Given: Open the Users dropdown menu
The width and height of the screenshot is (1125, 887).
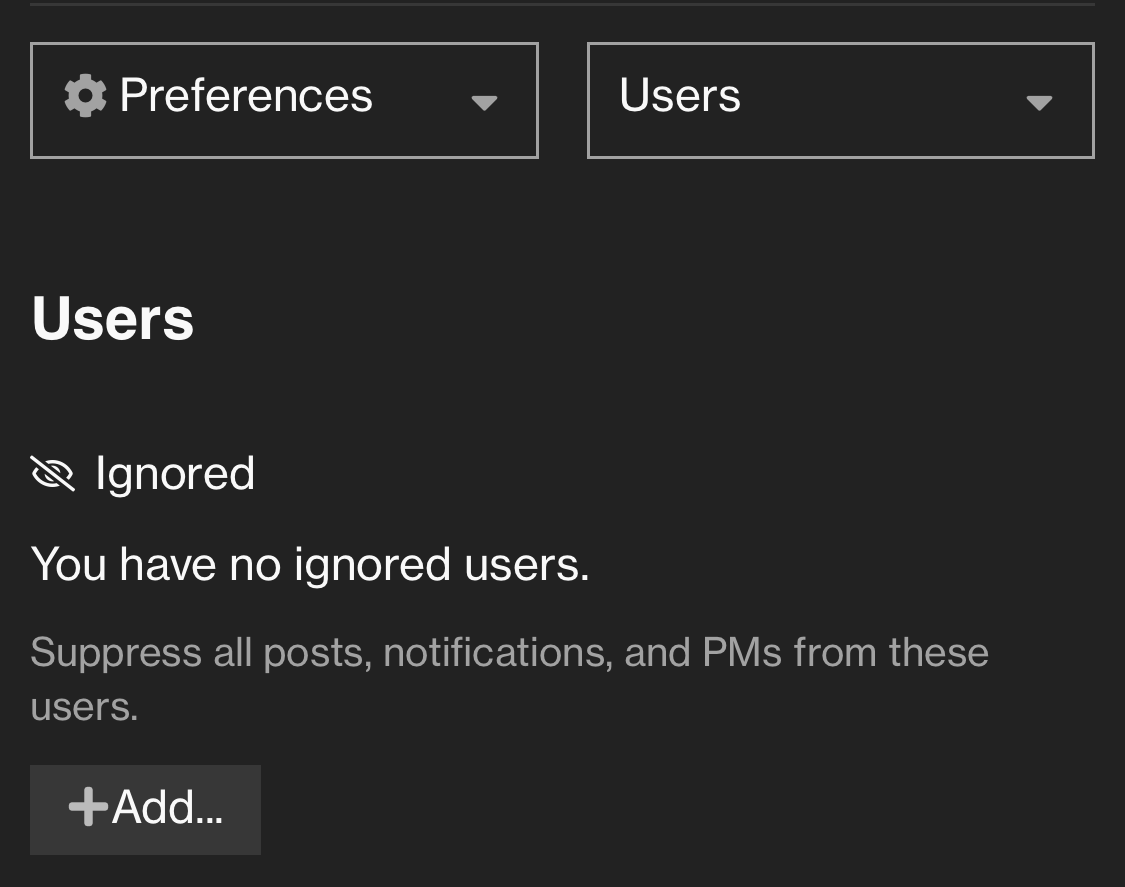Looking at the screenshot, I should tap(841, 100).
